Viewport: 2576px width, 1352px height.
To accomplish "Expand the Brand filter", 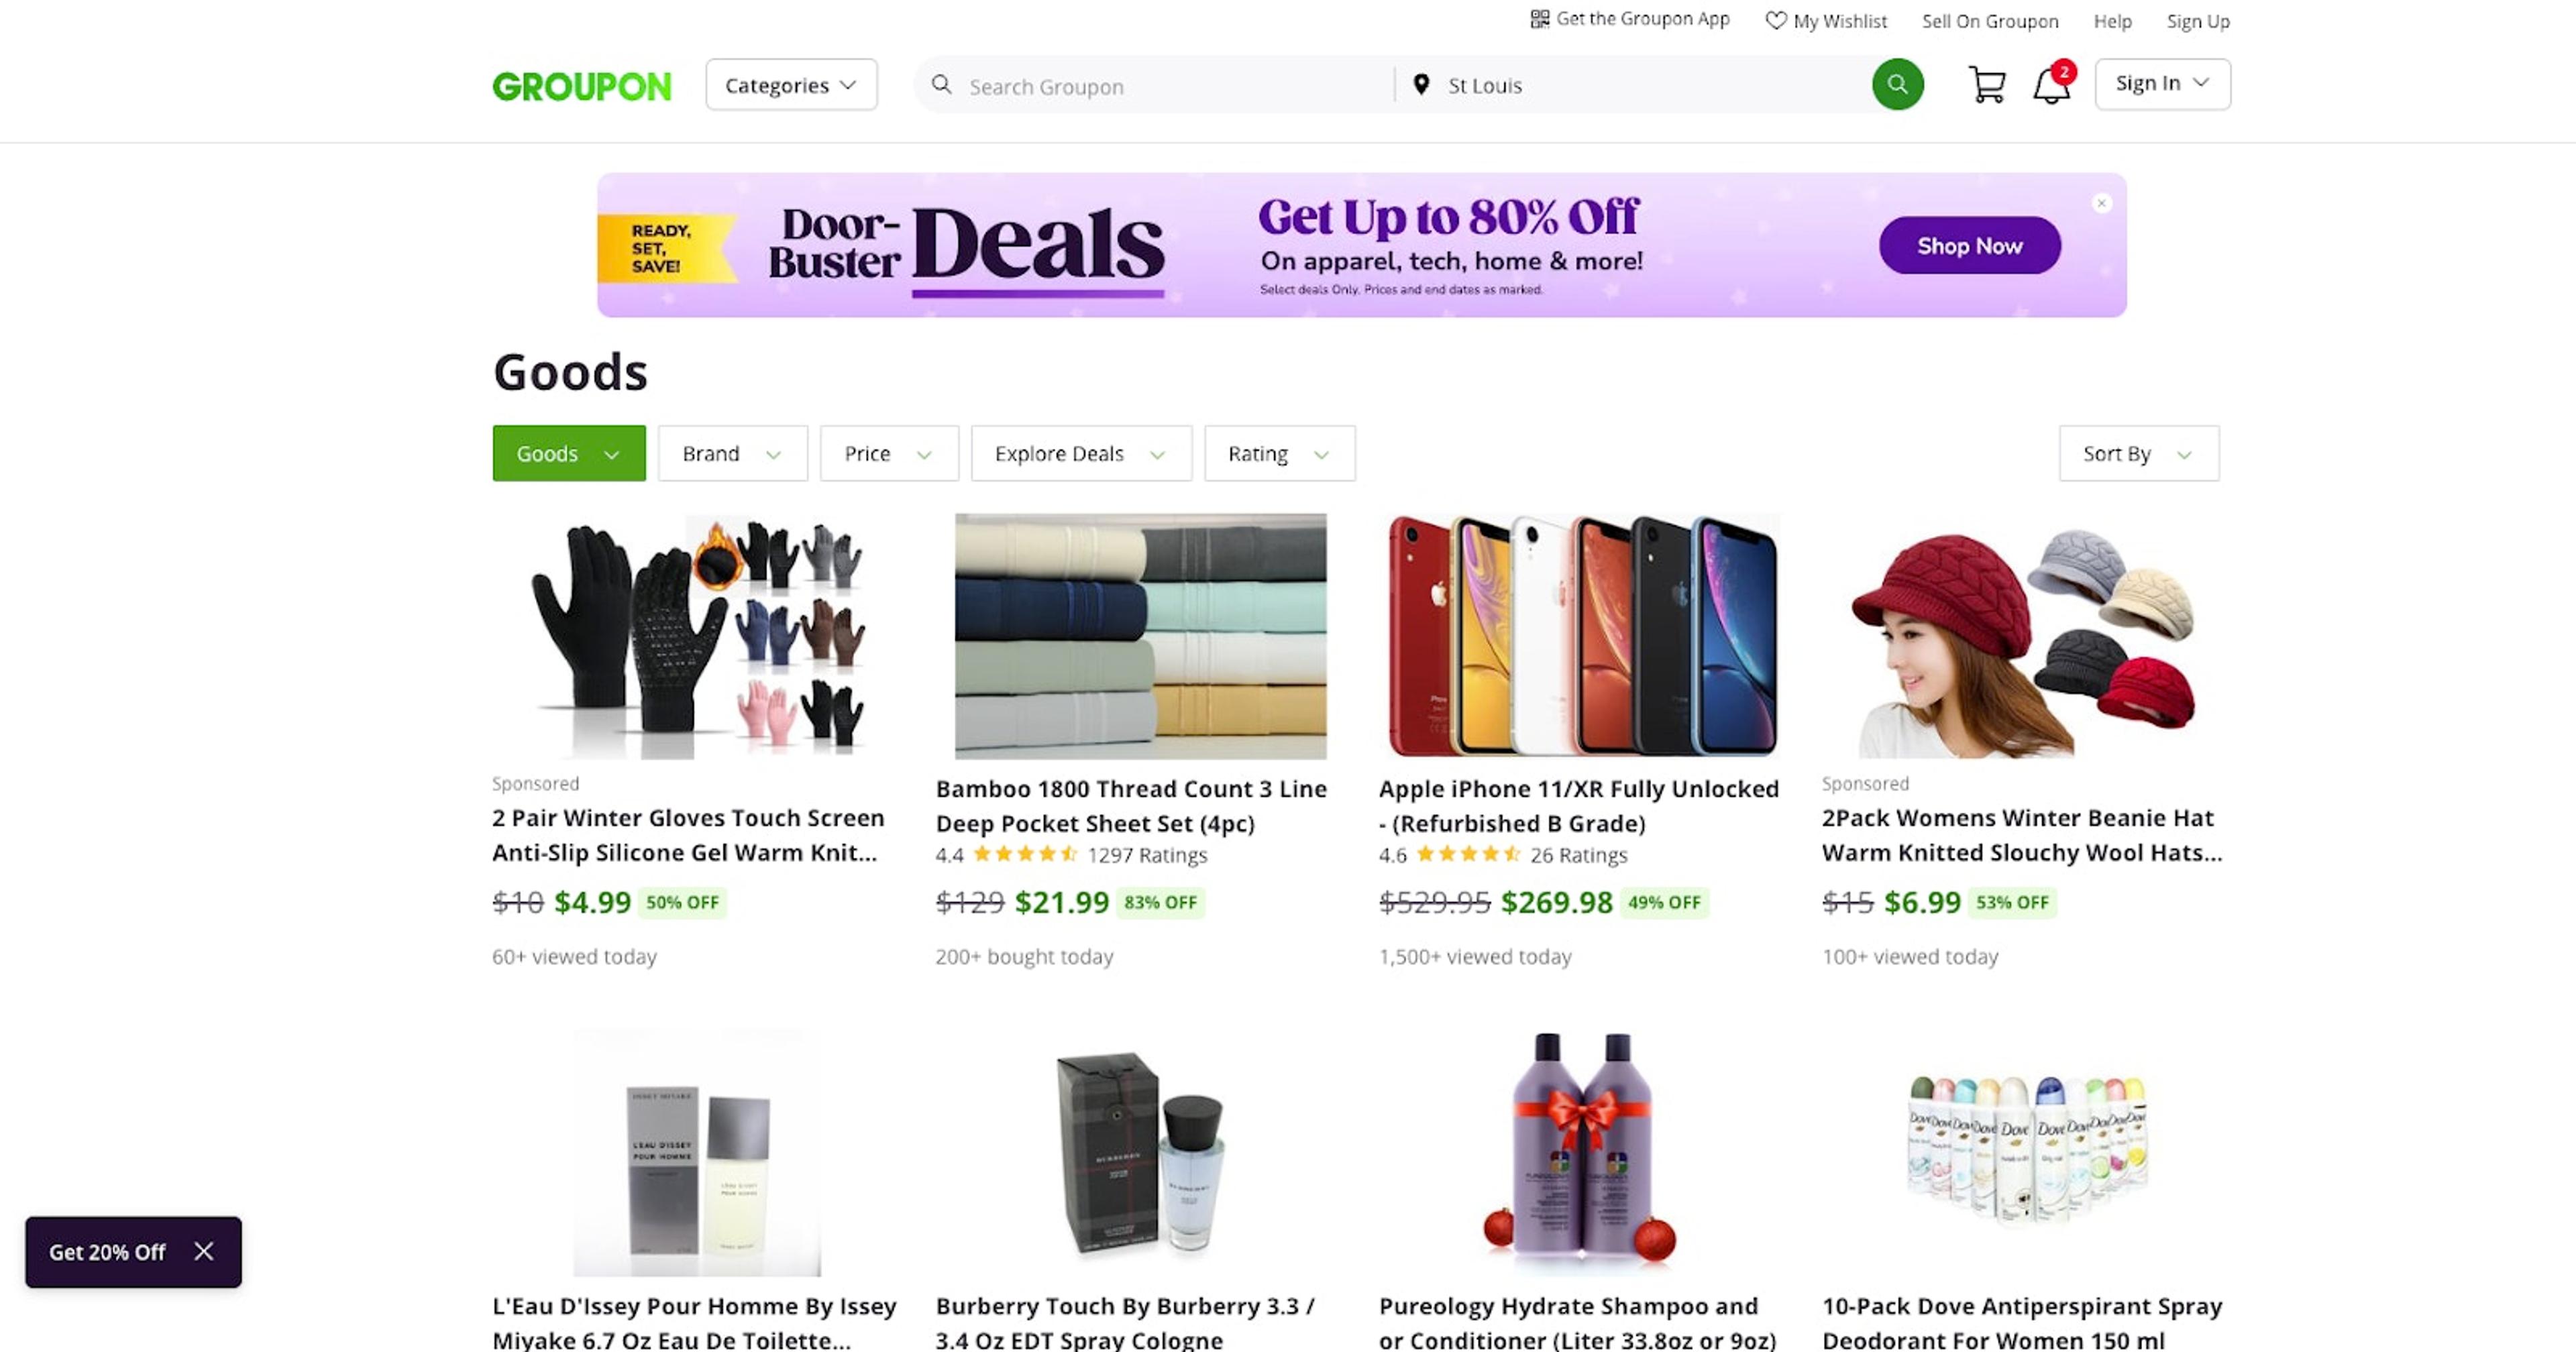I will coord(732,453).
